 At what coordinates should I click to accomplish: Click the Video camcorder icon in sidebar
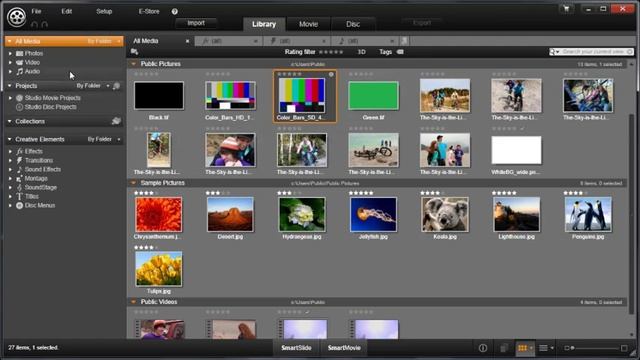click(x=19, y=62)
